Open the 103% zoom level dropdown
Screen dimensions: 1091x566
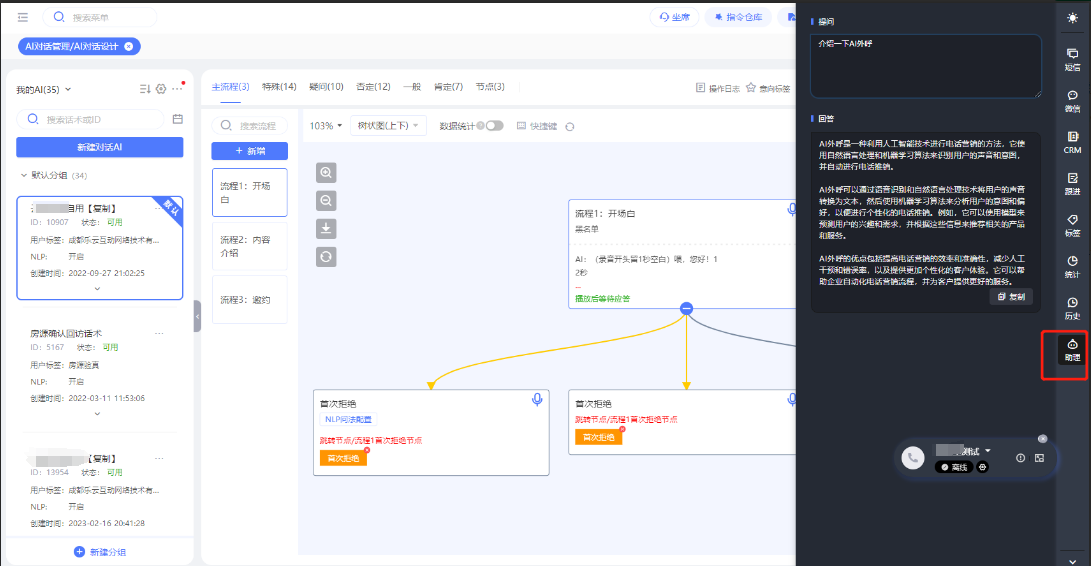(326, 126)
